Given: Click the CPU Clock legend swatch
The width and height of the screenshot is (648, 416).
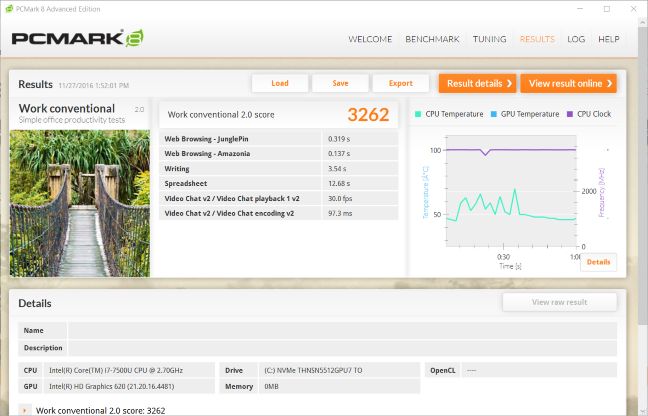Looking at the screenshot, I should point(571,114).
